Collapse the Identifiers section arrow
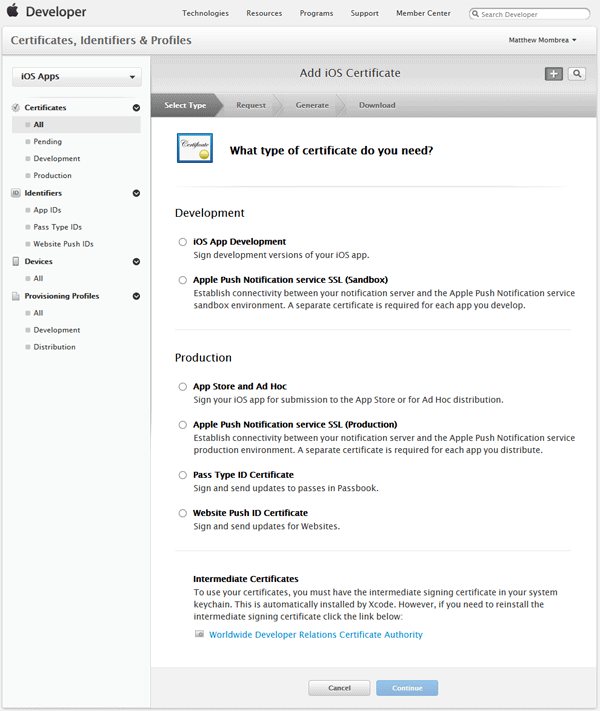Viewport: 600px width, 711px height. 136,193
